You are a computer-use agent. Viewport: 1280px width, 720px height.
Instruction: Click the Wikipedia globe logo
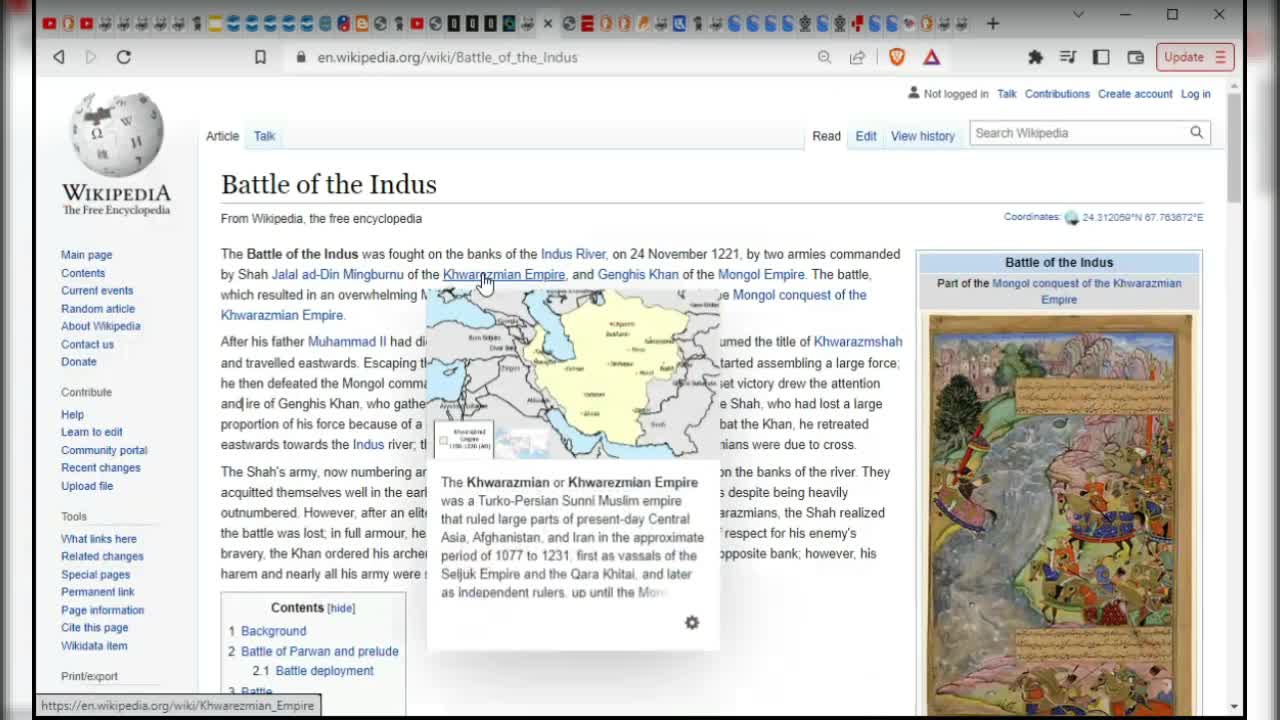pos(116,135)
